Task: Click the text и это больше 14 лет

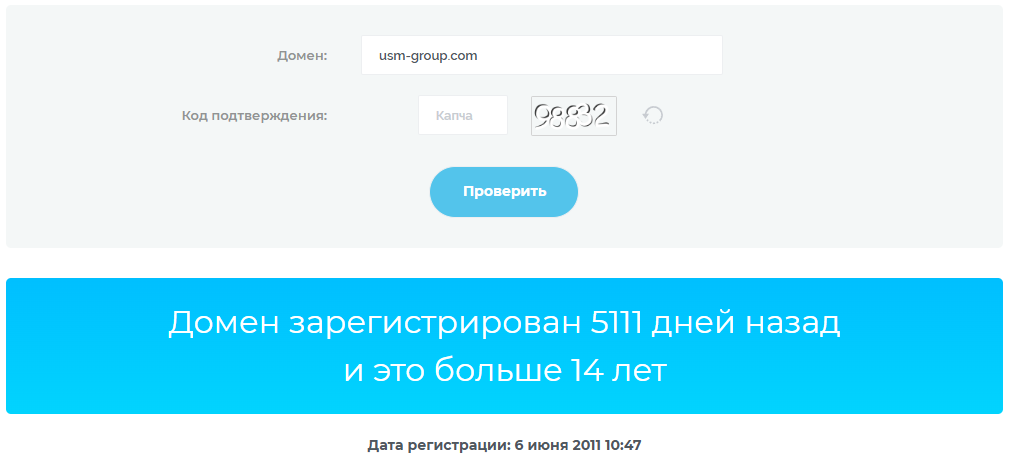Action: (505, 371)
